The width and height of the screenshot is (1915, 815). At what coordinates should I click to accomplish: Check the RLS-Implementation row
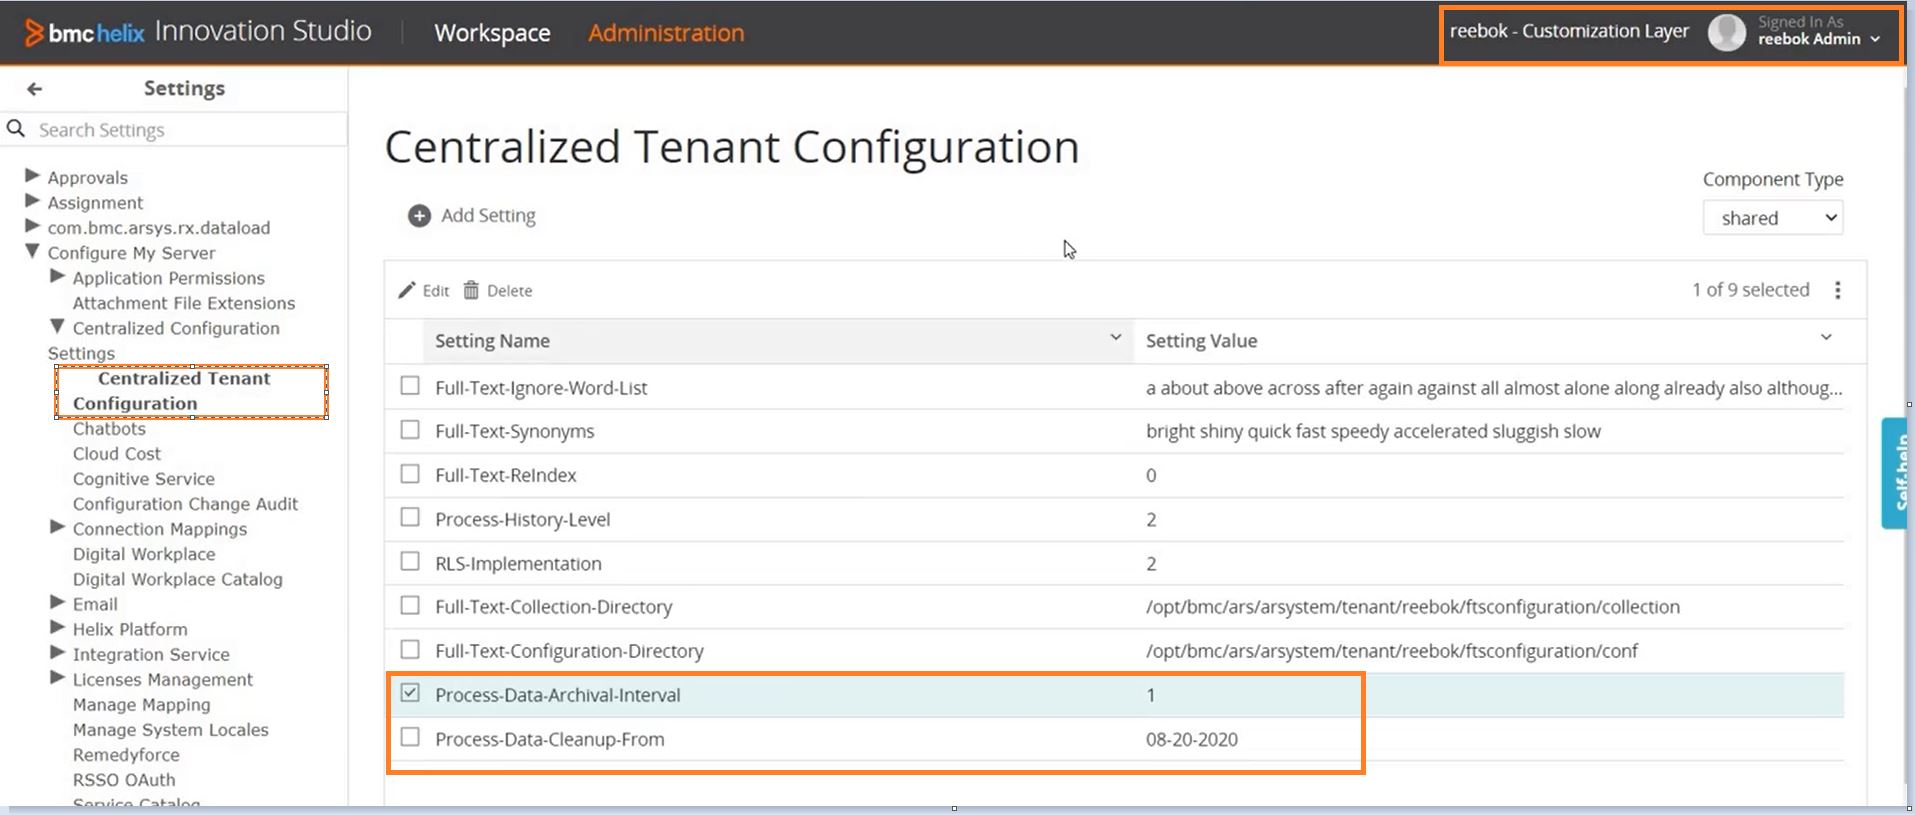410,562
